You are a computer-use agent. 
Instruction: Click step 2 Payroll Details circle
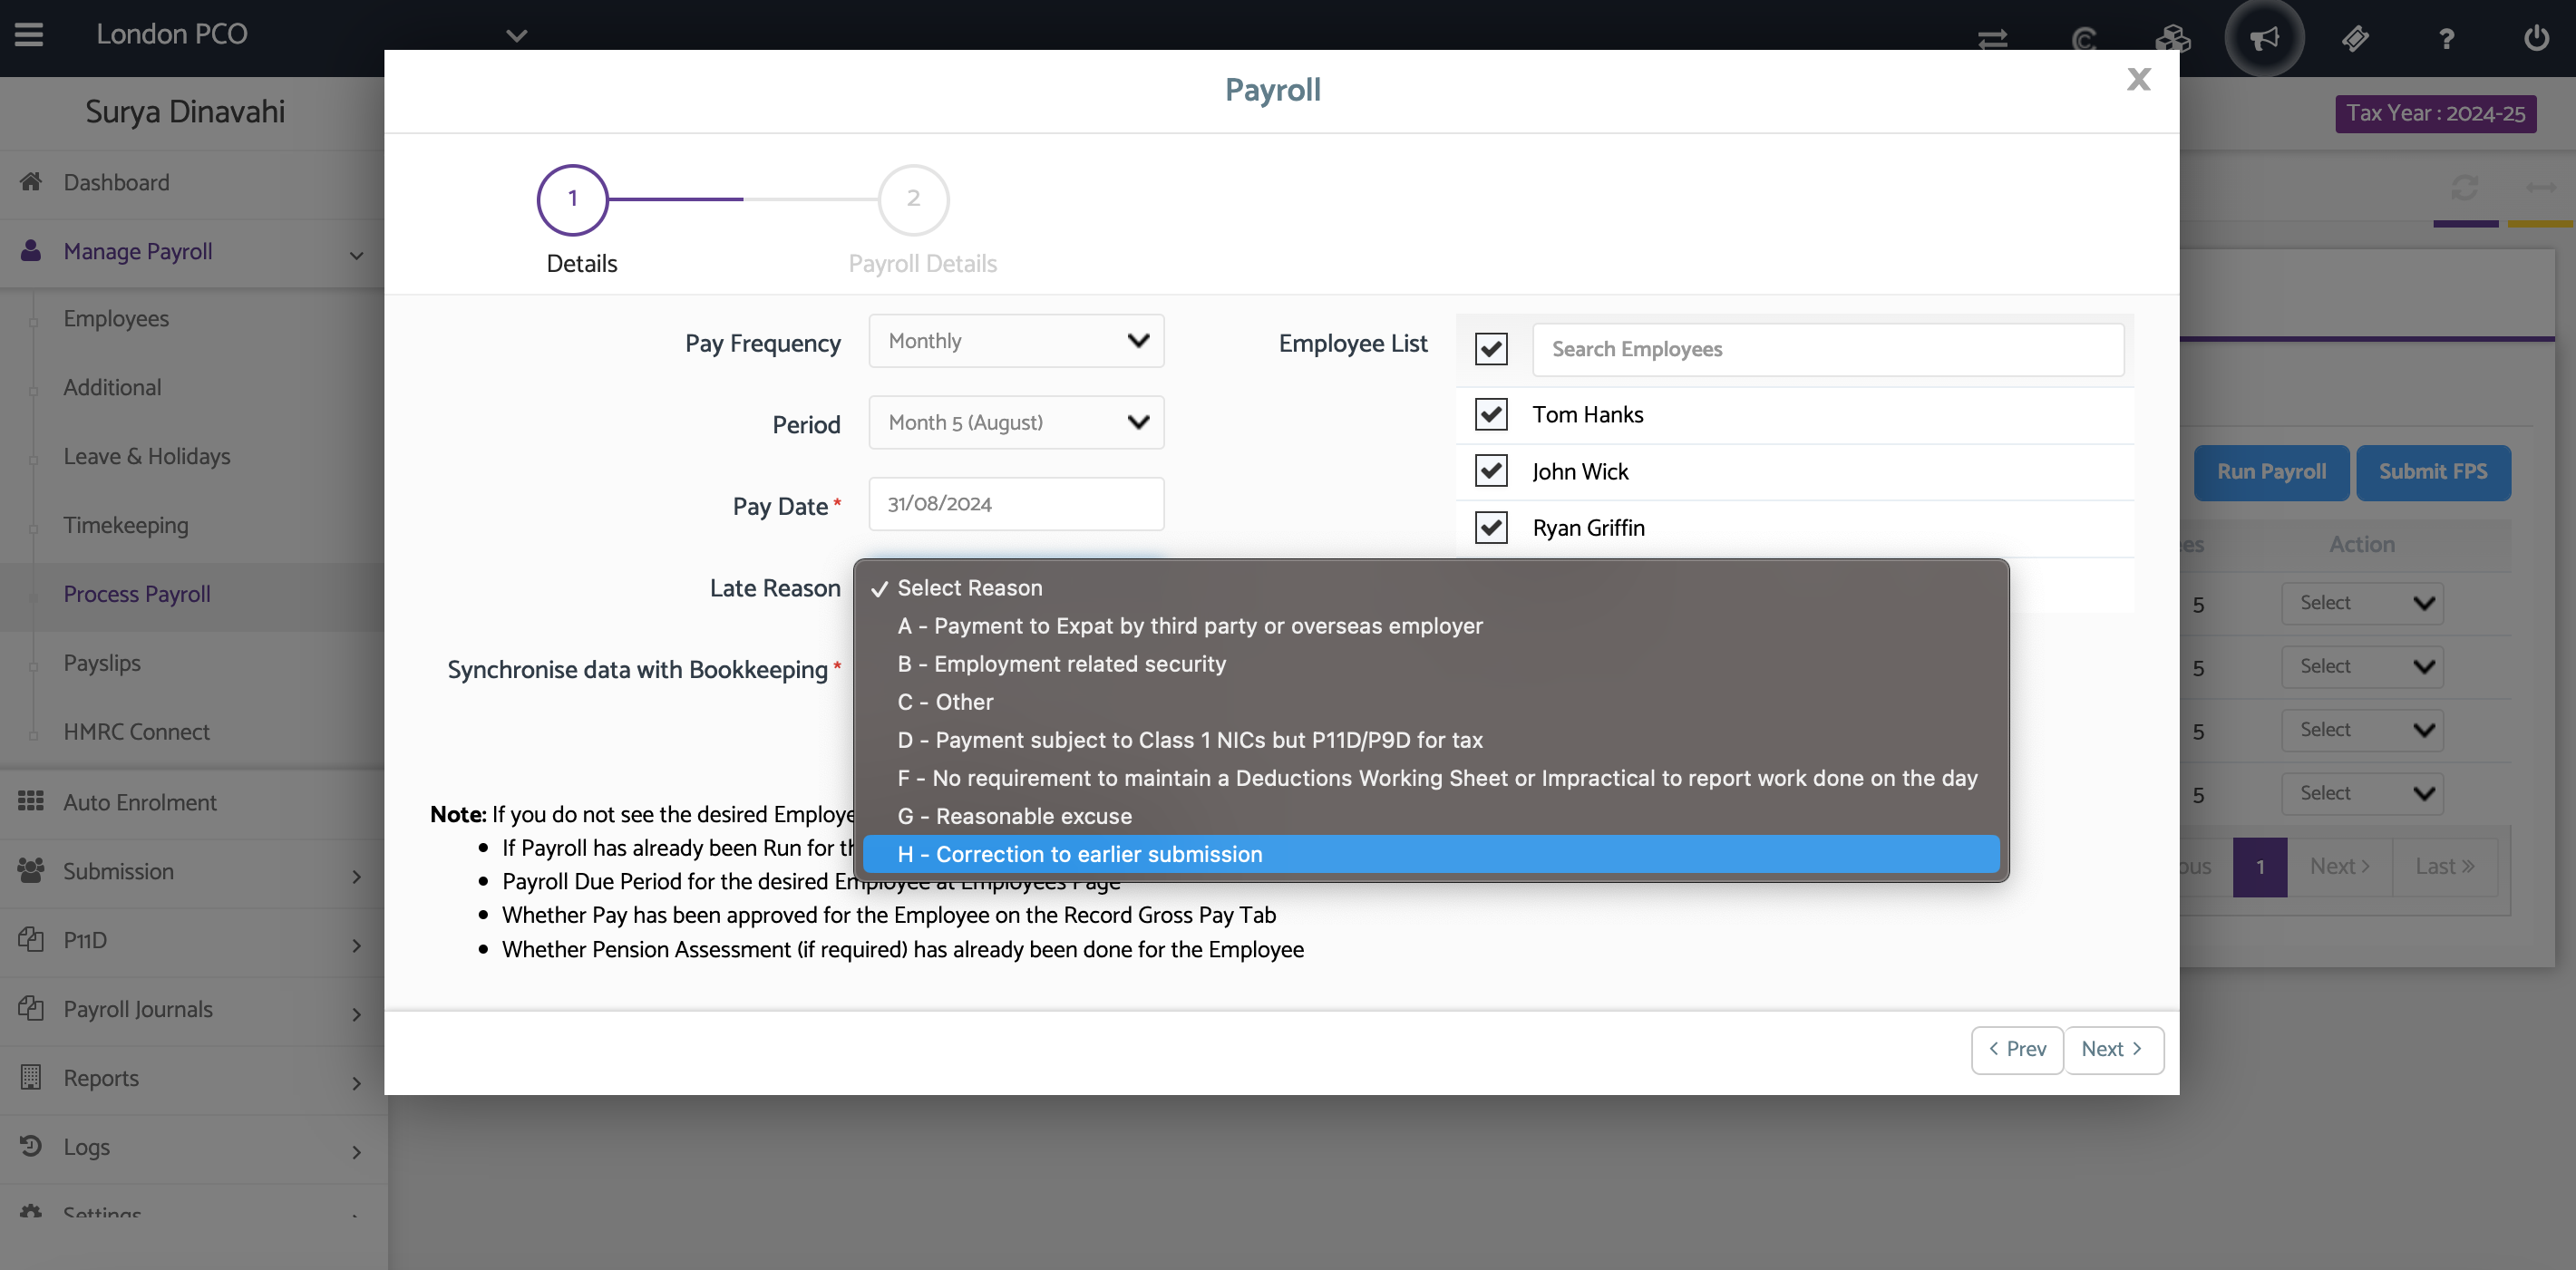(912, 199)
